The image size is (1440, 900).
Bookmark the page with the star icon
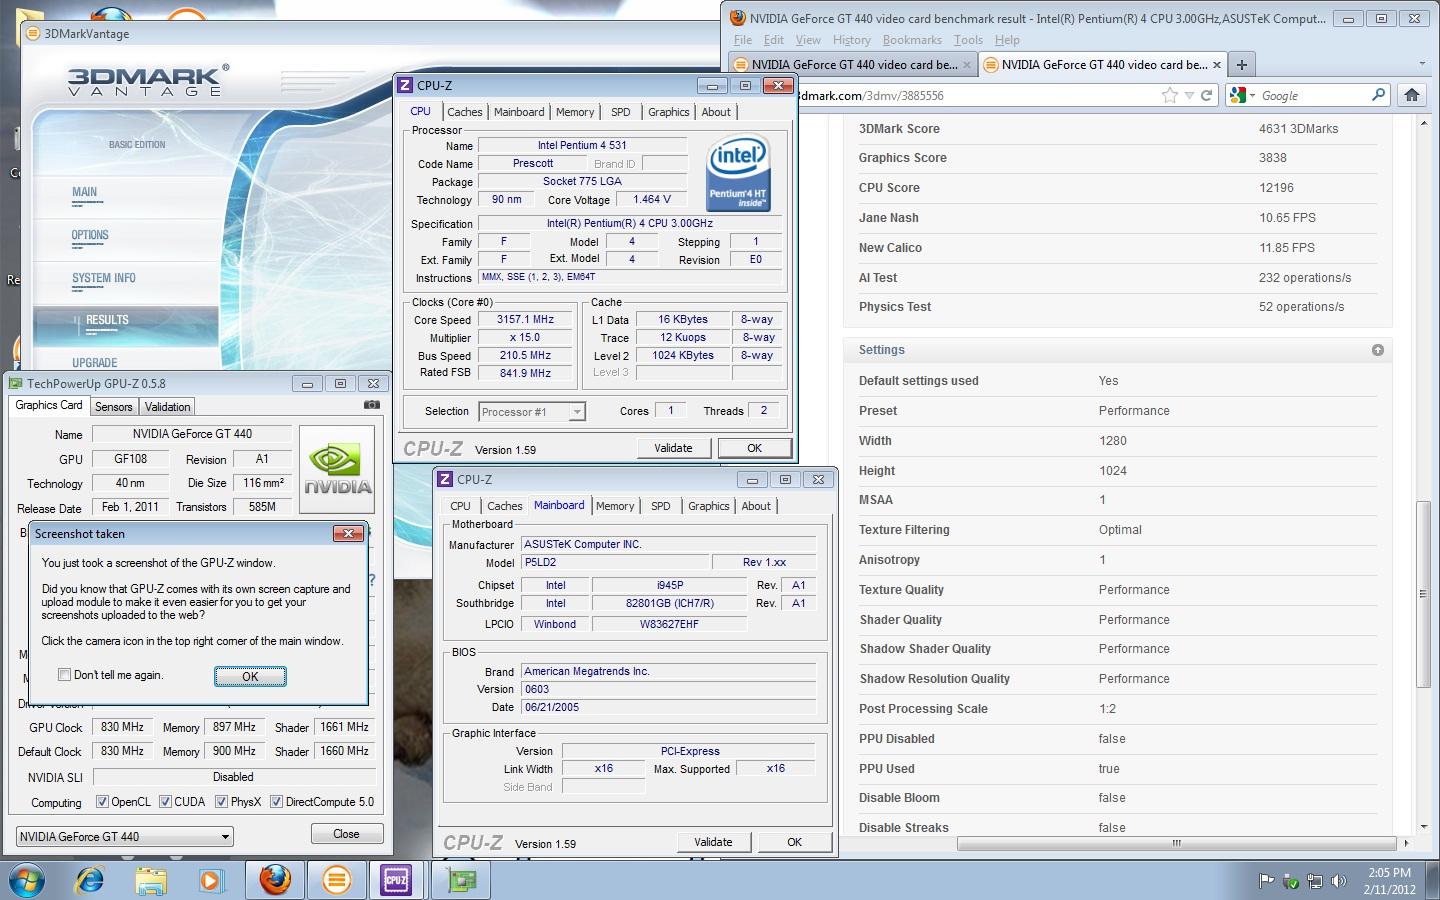[1170, 95]
